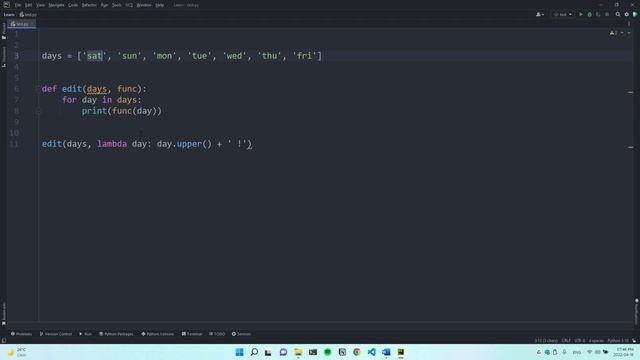640x360 pixels.
Task: Click the cursor position status entry
Action: click(x=546, y=340)
